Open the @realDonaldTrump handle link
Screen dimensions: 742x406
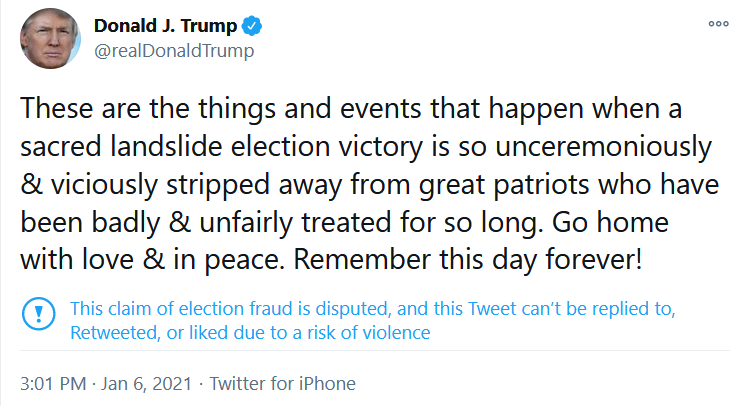coord(174,50)
